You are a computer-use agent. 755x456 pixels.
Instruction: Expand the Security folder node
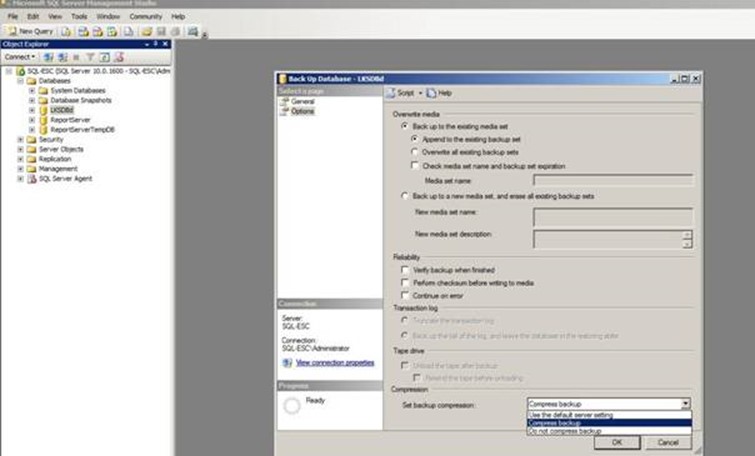pos(20,140)
